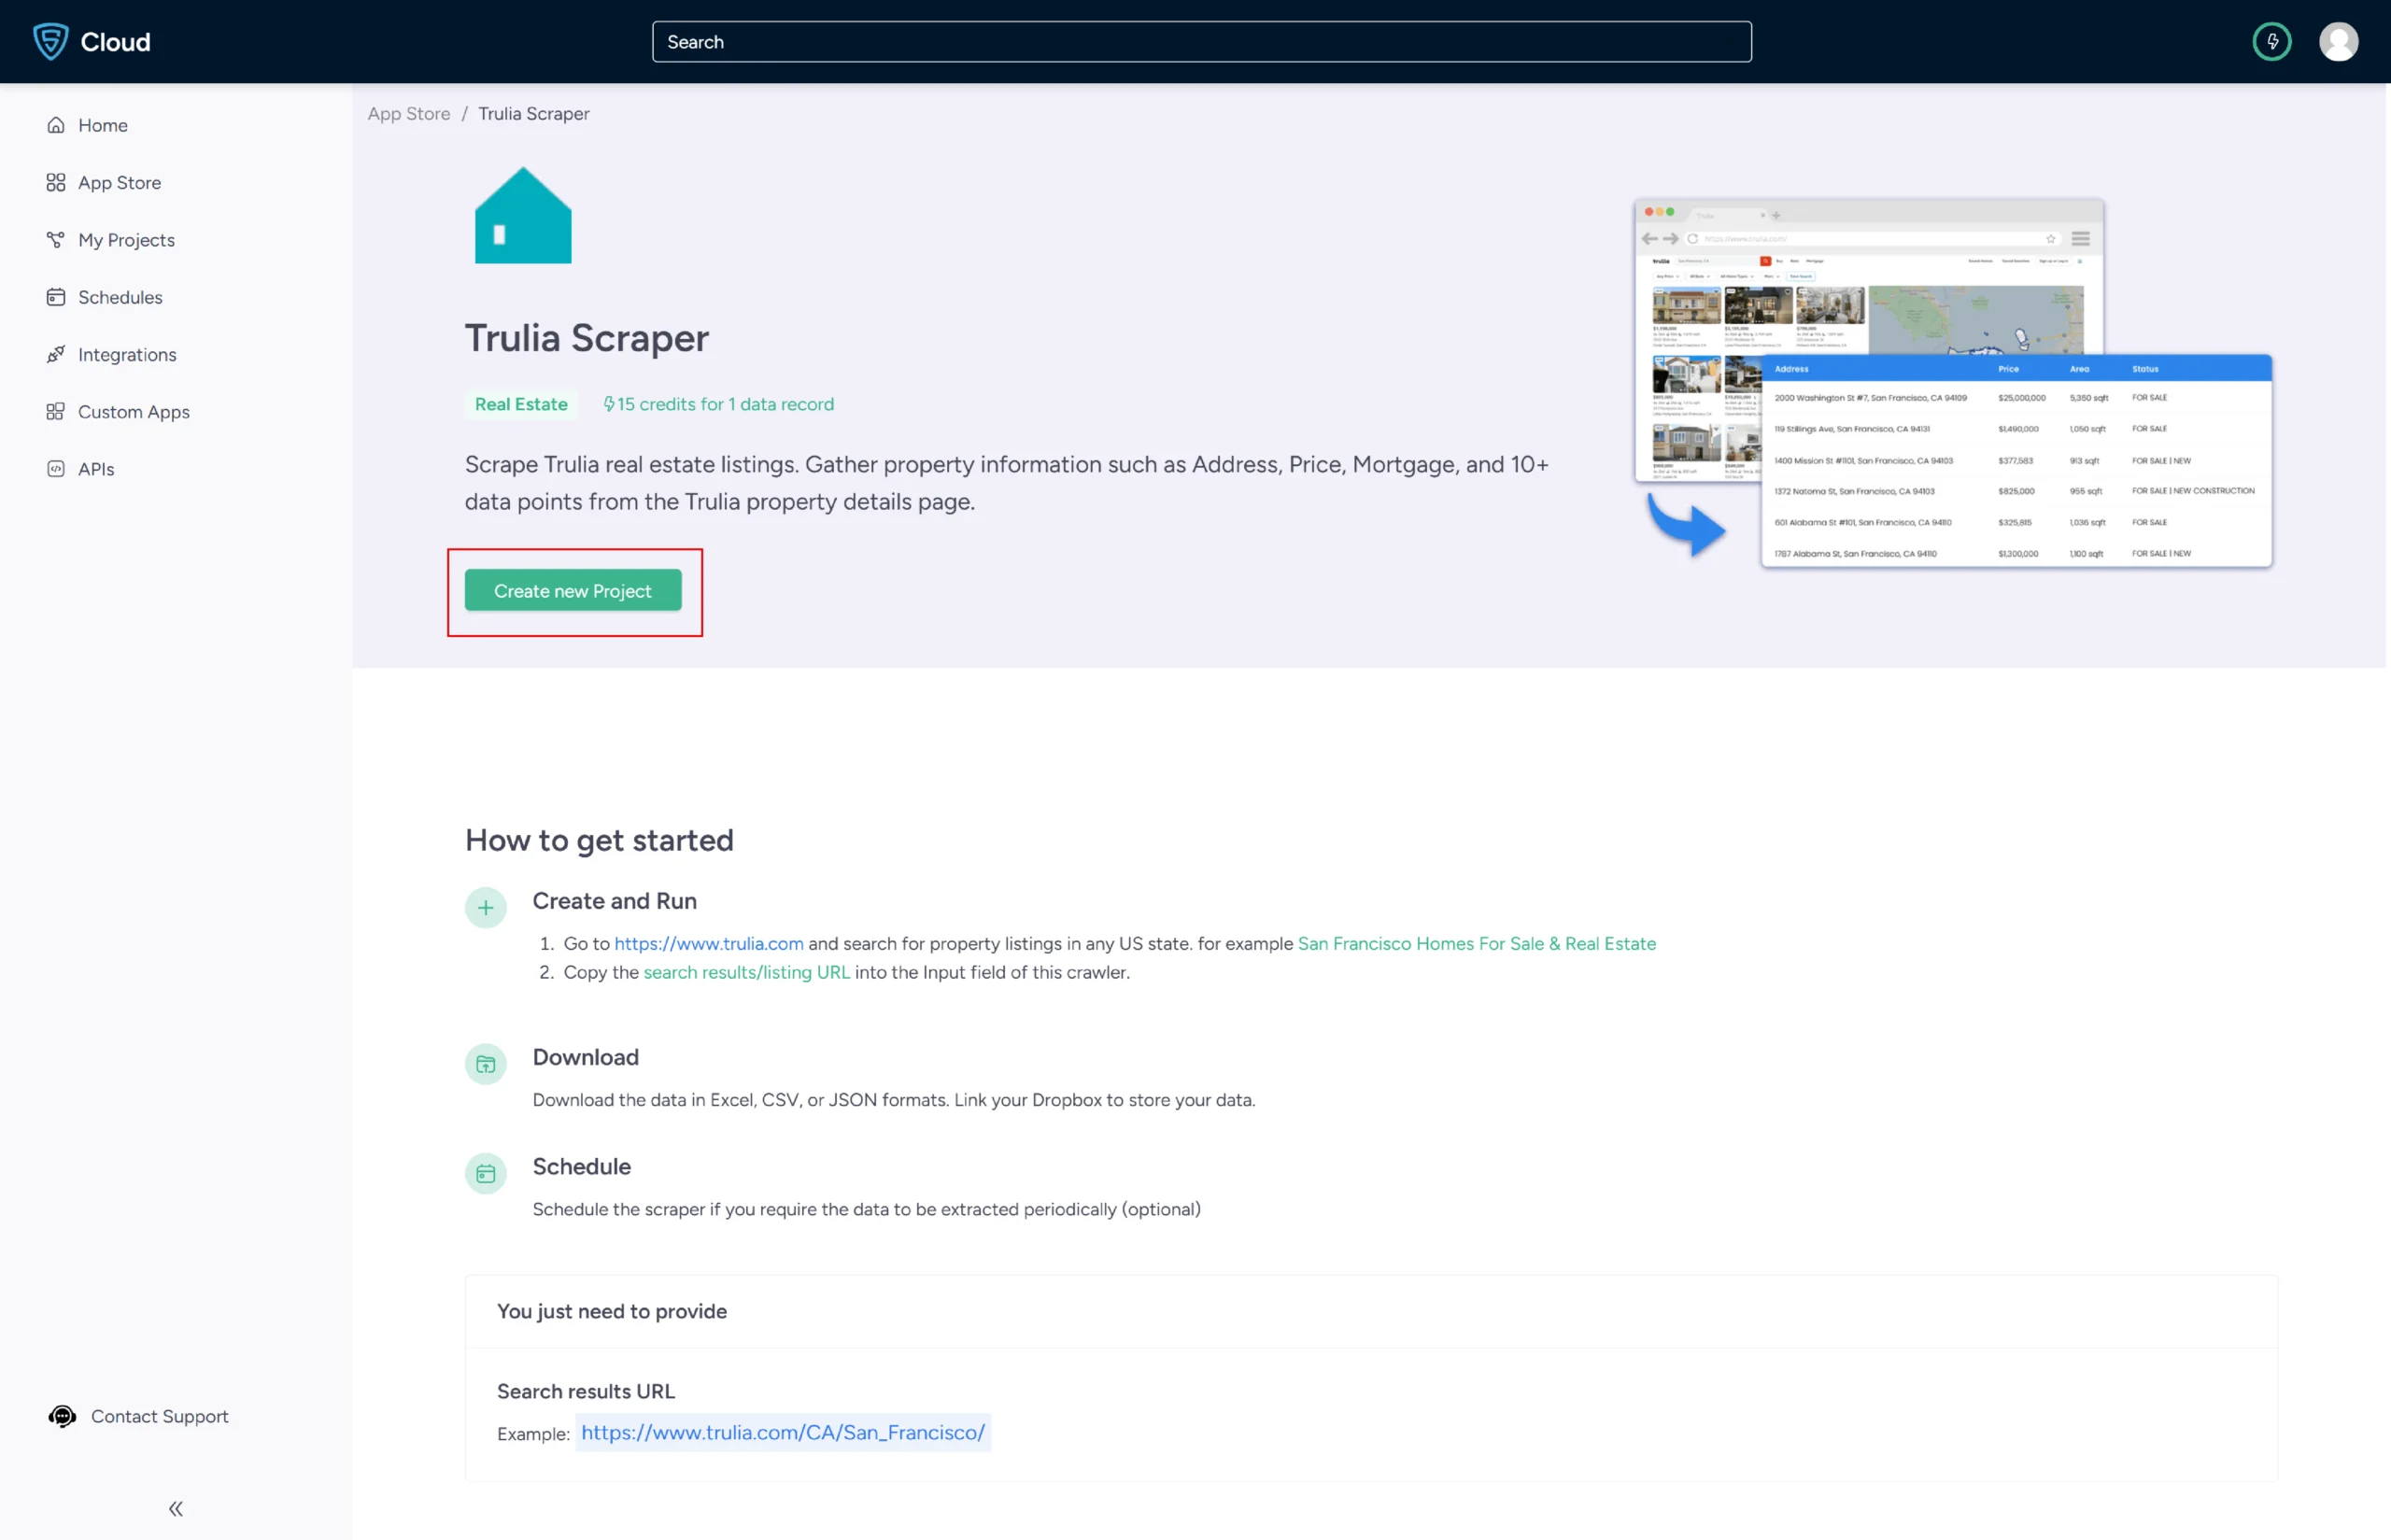Click the 'How to get started' heading

coord(599,840)
